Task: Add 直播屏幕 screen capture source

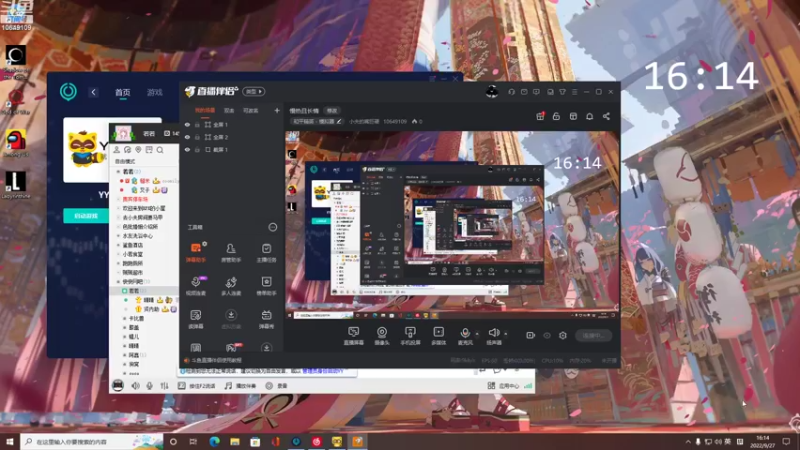Action: point(354,336)
